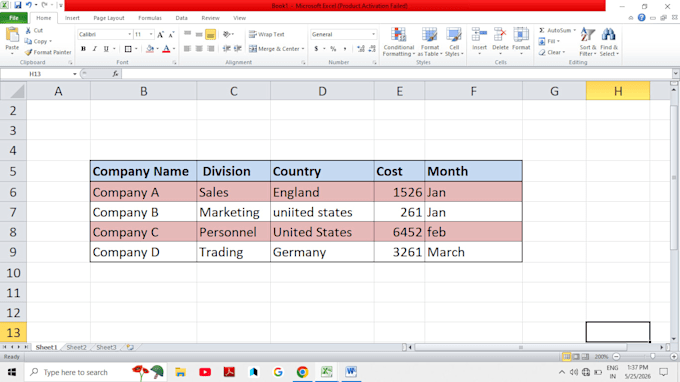
Task: Open the Font dialog launcher
Action: (174, 63)
